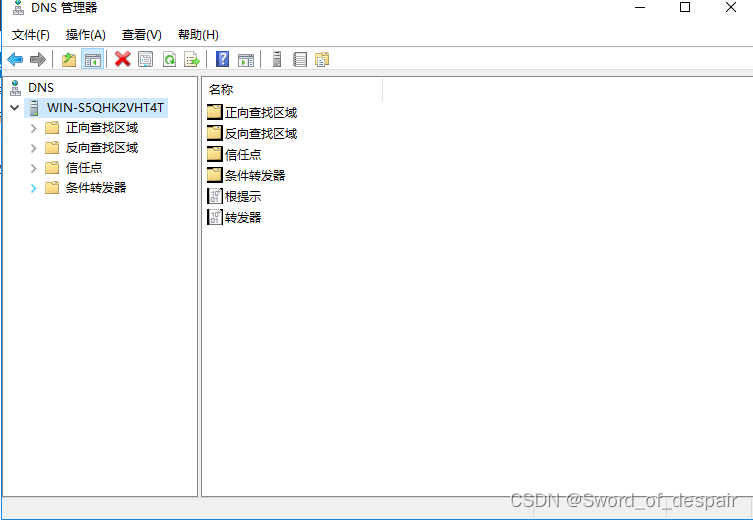Select 反向查找区域 folder in right pane
753x520 pixels.
pyautogui.click(x=252, y=133)
